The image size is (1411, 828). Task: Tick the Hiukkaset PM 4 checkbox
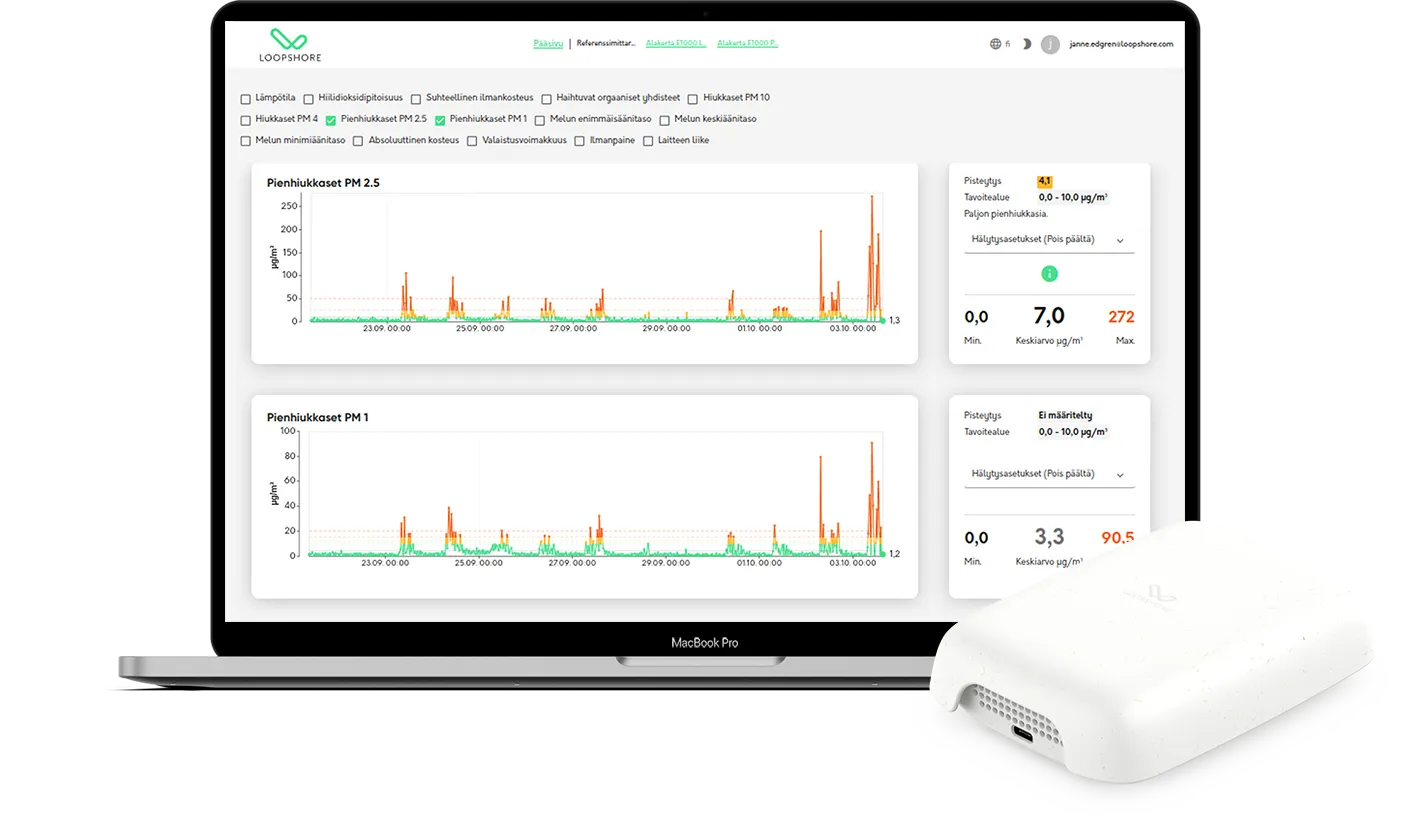tap(246, 120)
